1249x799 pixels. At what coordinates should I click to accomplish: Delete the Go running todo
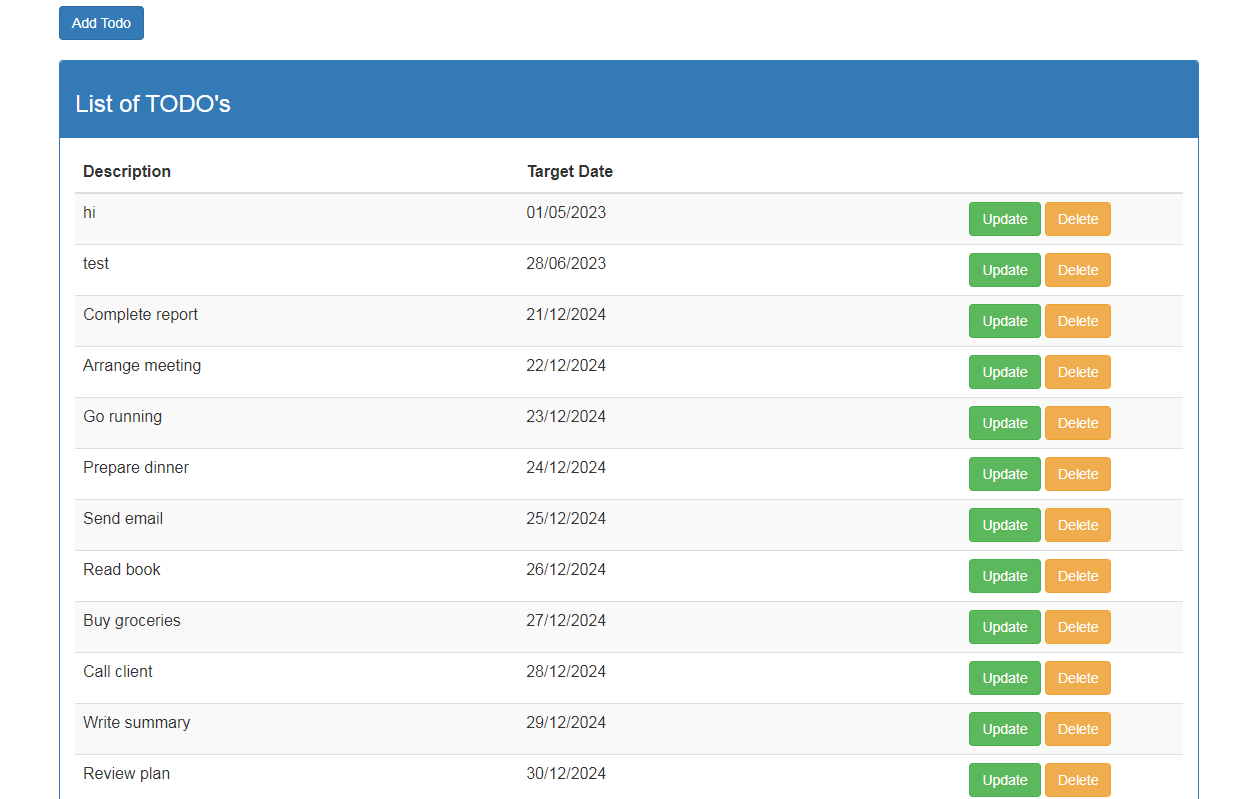[x=1077, y=423]
